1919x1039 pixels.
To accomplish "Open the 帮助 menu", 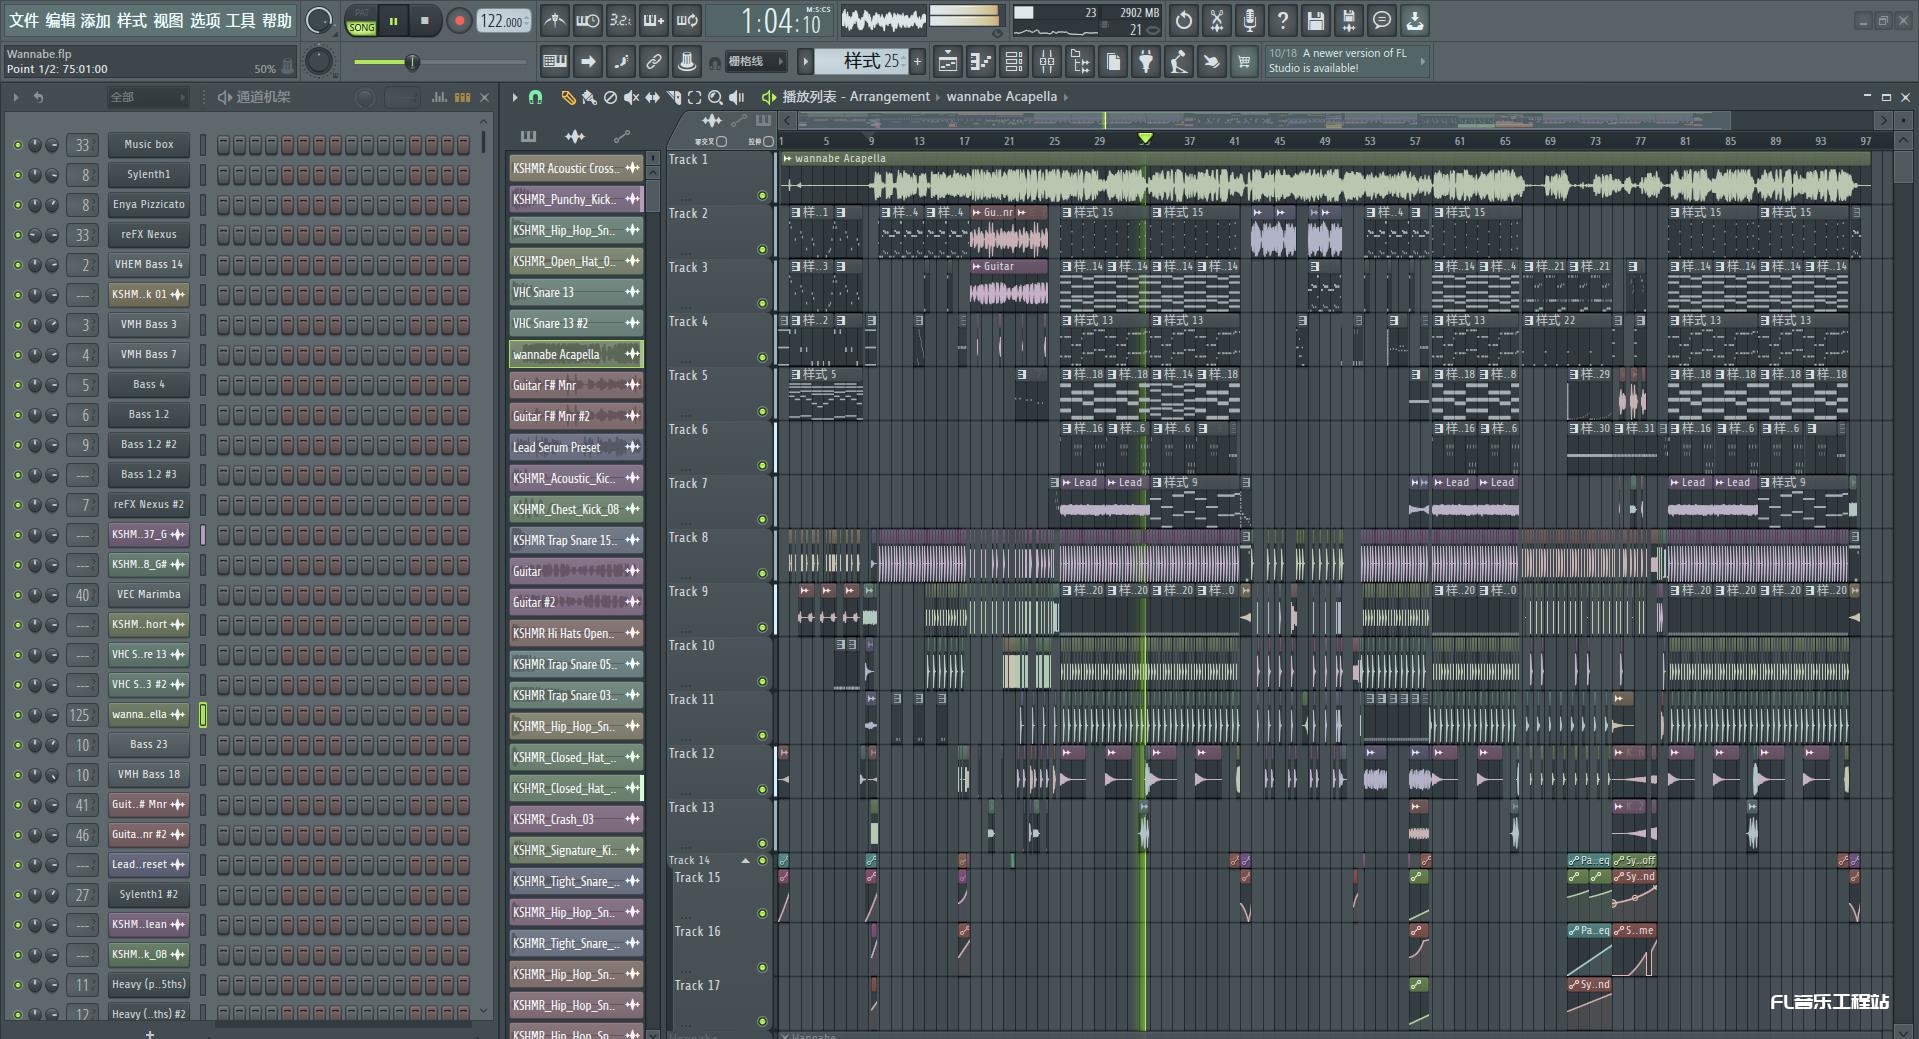I will tap(277, 20).
